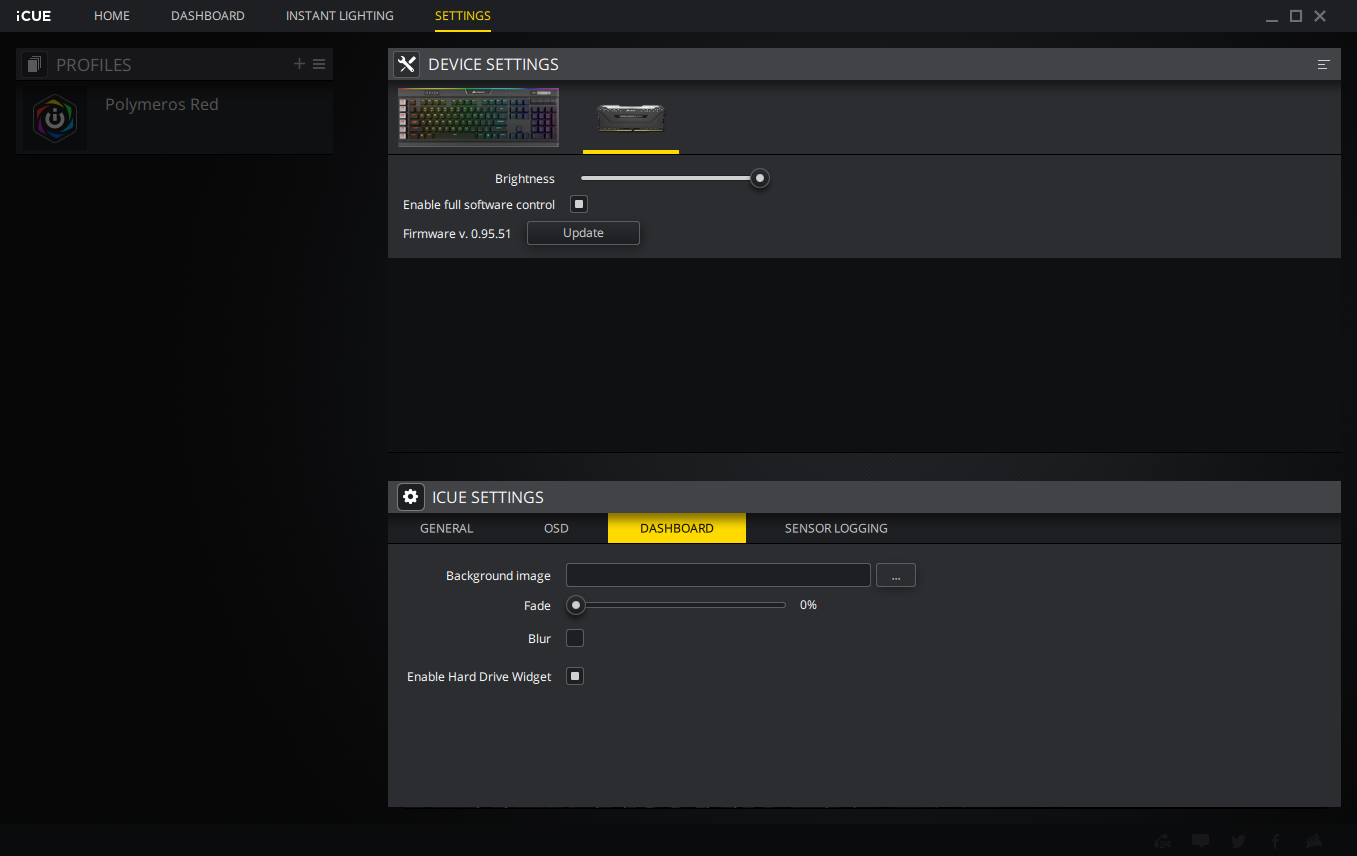The height and width of the screenshot is (856, 1357).
Task: Open the Facebook icon link
Action: coord(1276,841)
